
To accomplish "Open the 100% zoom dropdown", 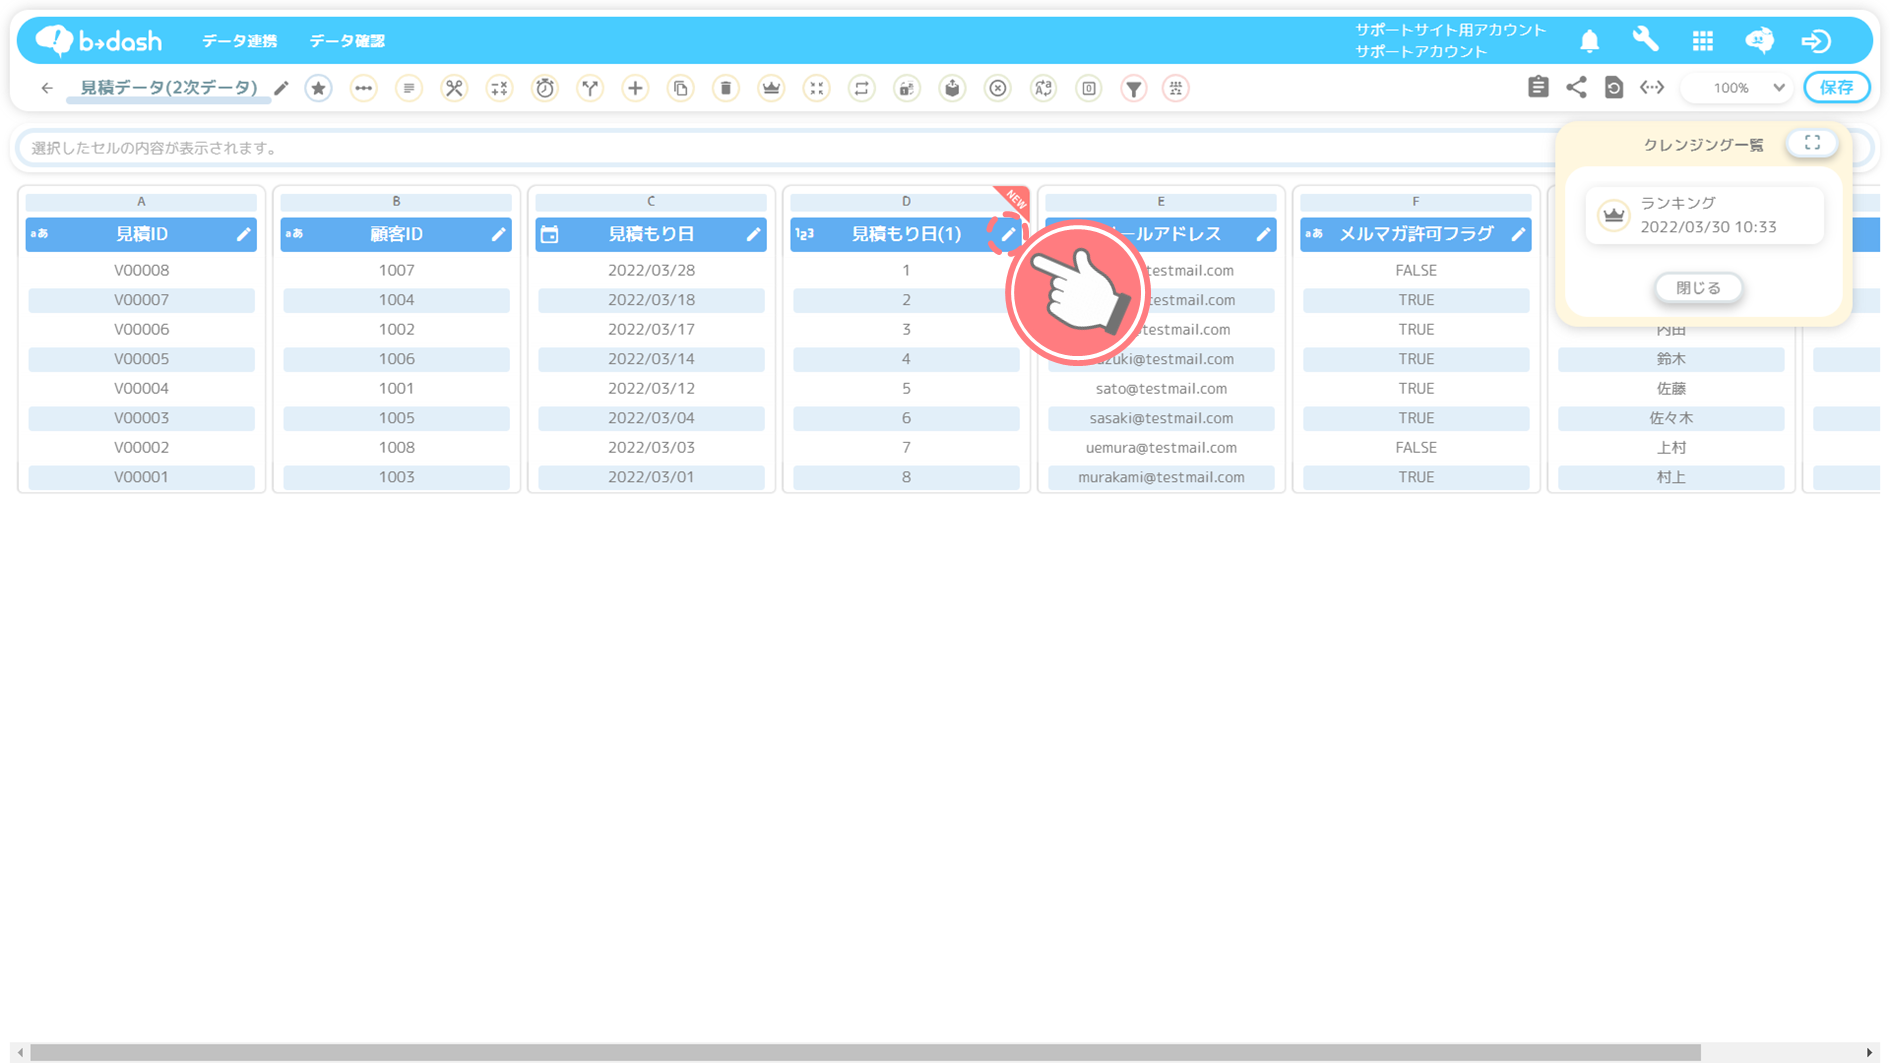I will tap(1740, 88).
